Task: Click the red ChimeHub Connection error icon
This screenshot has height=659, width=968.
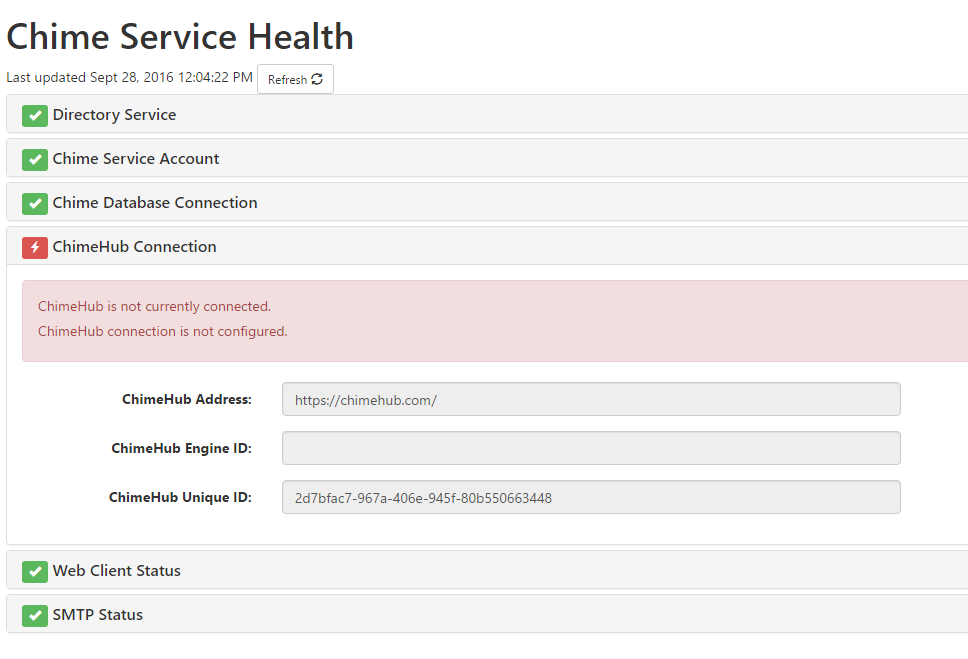Action: [35, 248]
